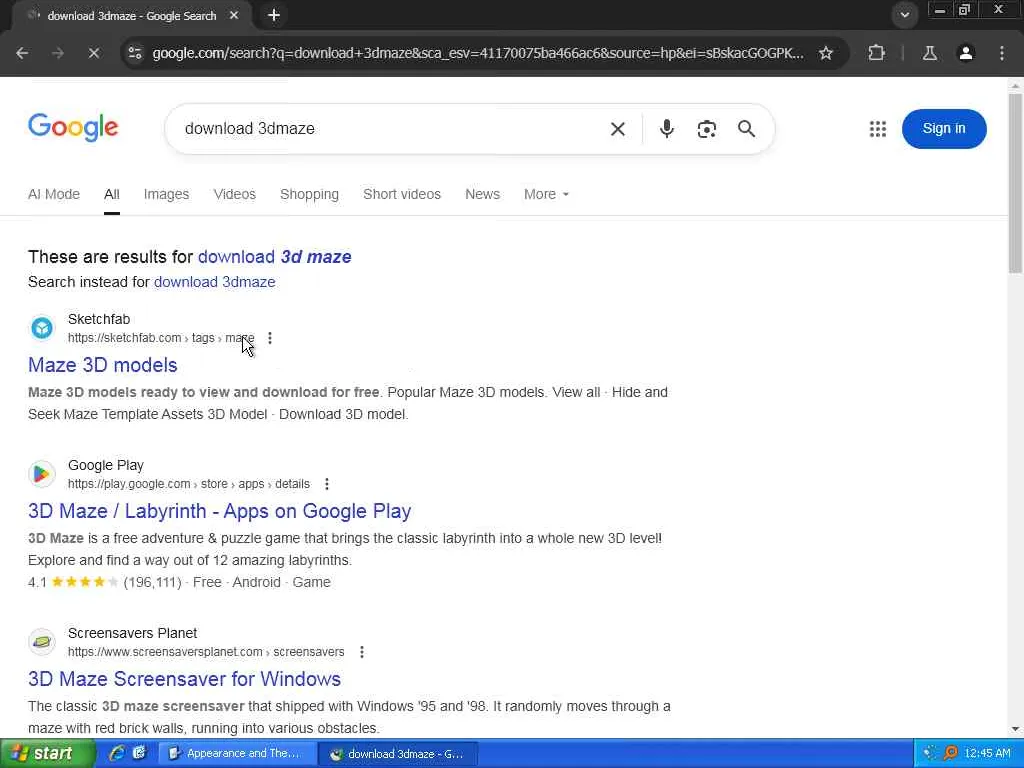Click the screensaversplanet.com breadcrumb URL
1024x768 pixels.
pos(206,652)
